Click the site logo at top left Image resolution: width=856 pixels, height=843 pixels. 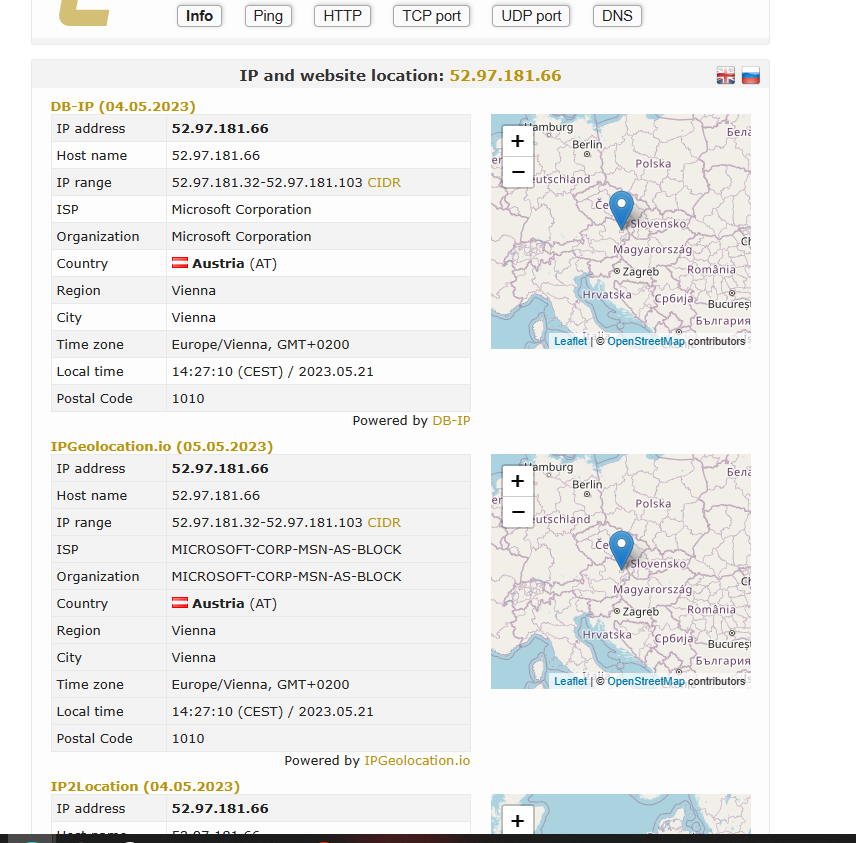(x=84, y=13)
